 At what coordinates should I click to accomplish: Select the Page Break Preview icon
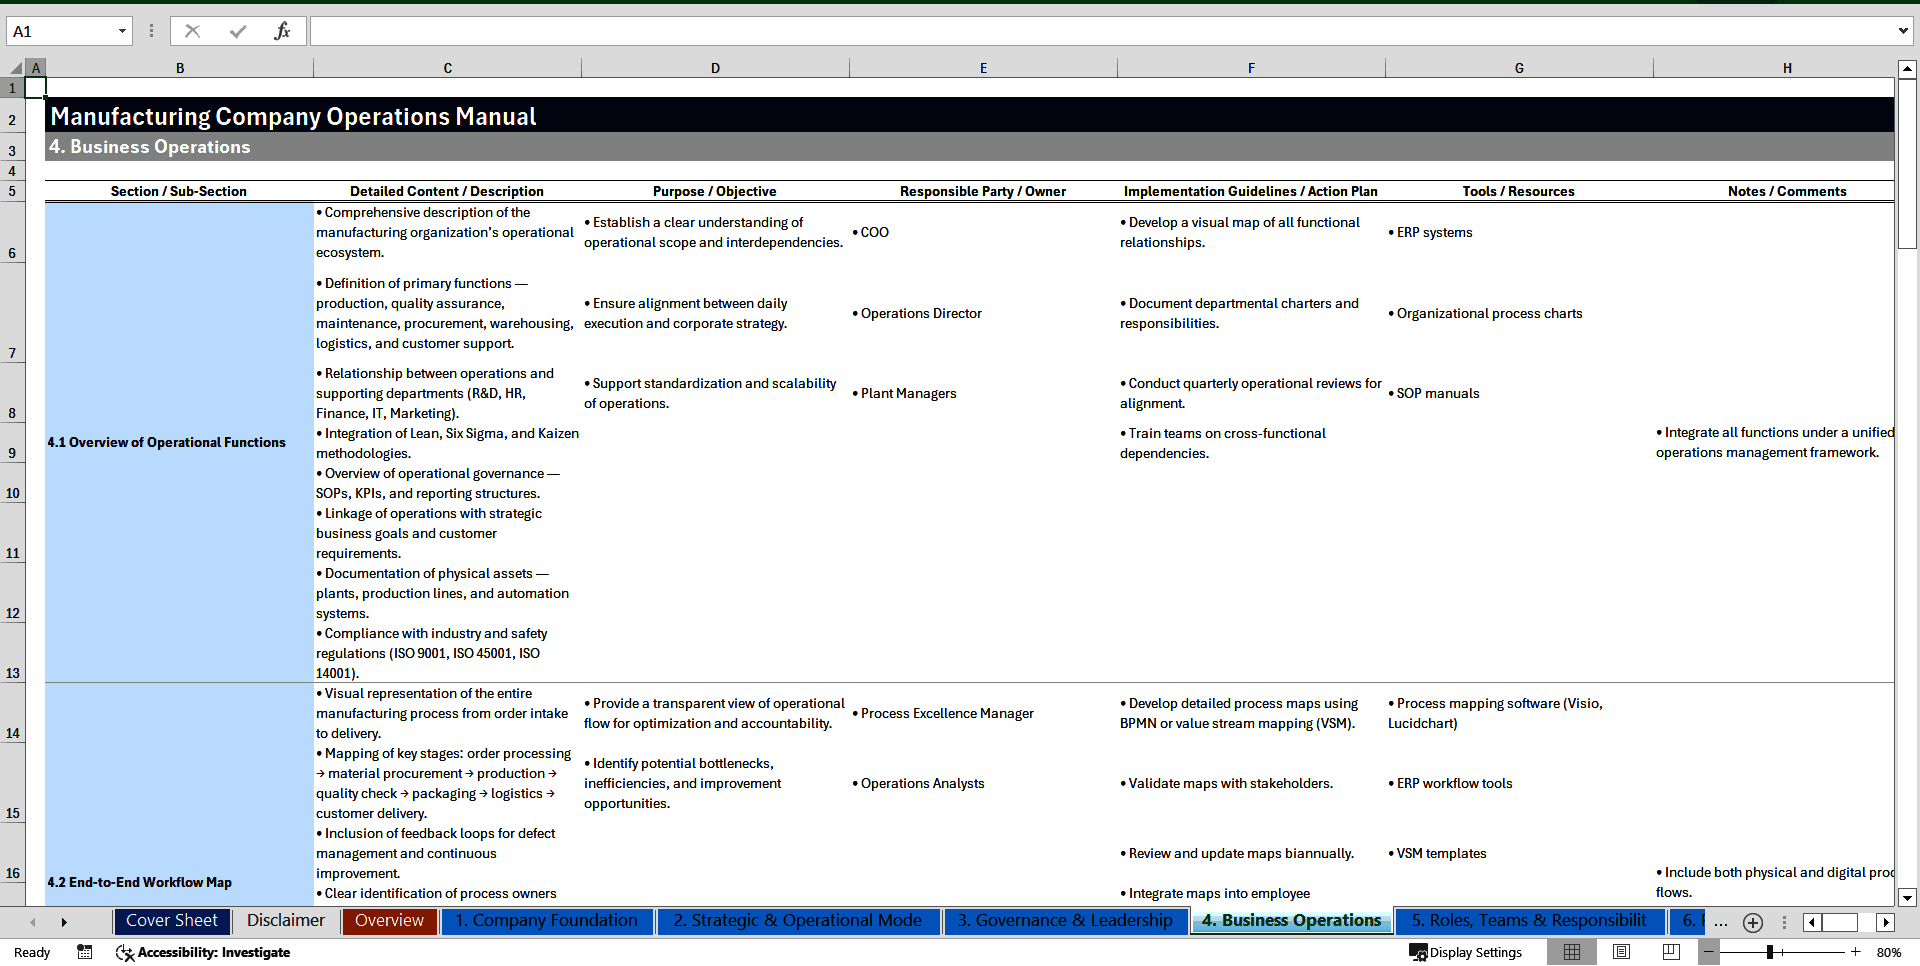[1669, 952]
